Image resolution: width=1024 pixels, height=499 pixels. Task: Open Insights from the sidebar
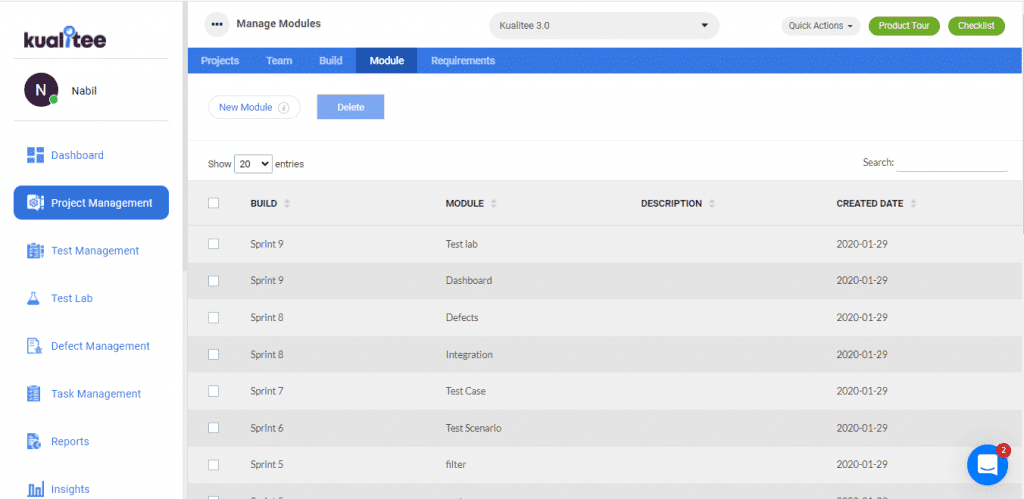[x=71, y=489]
